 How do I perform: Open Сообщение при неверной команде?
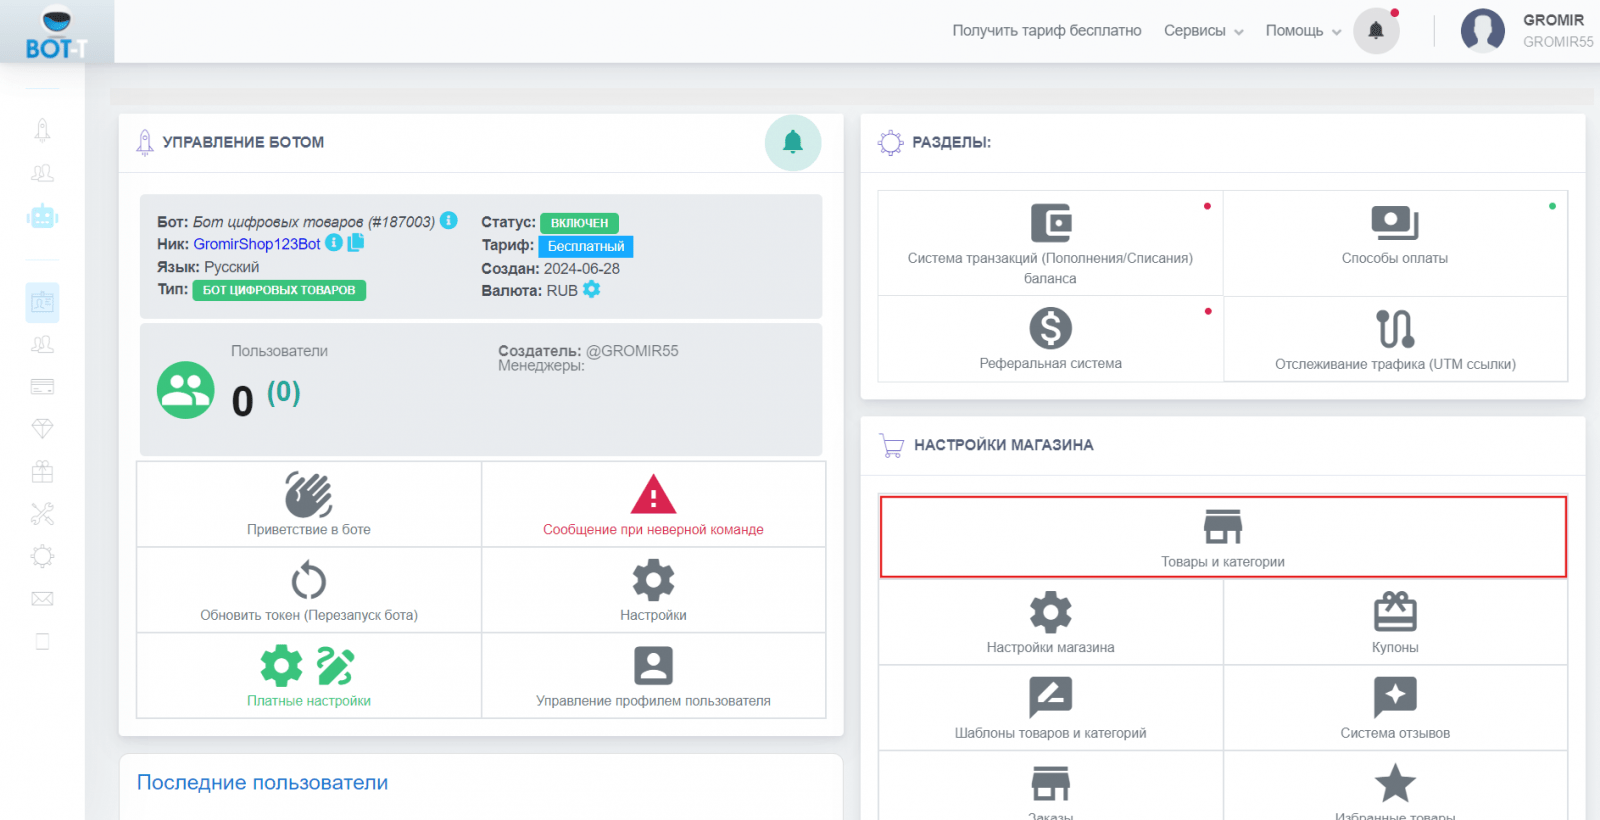[653, 504]
